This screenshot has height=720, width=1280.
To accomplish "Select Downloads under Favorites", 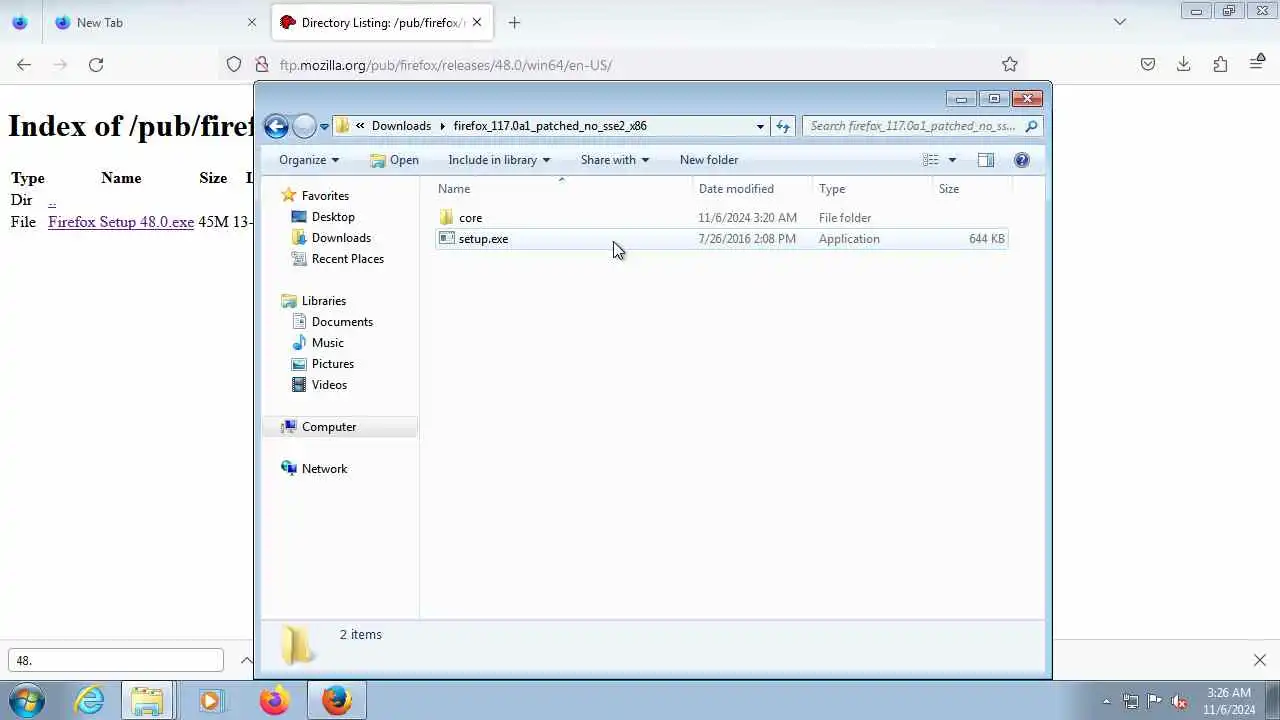I will 341,238.
